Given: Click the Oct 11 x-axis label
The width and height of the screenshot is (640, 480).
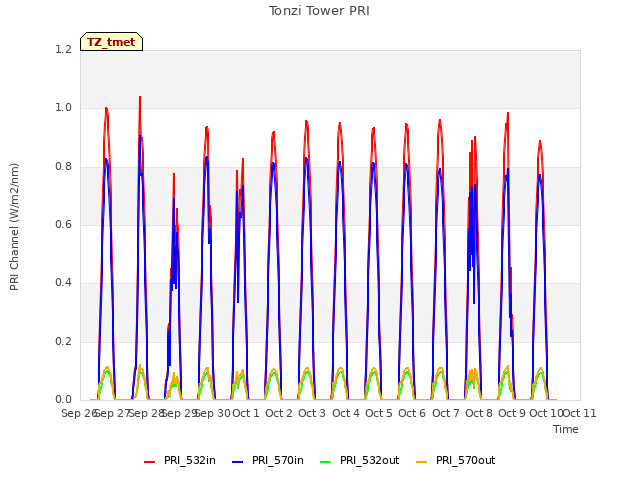Looking at the screenshot, I should 580,413.
